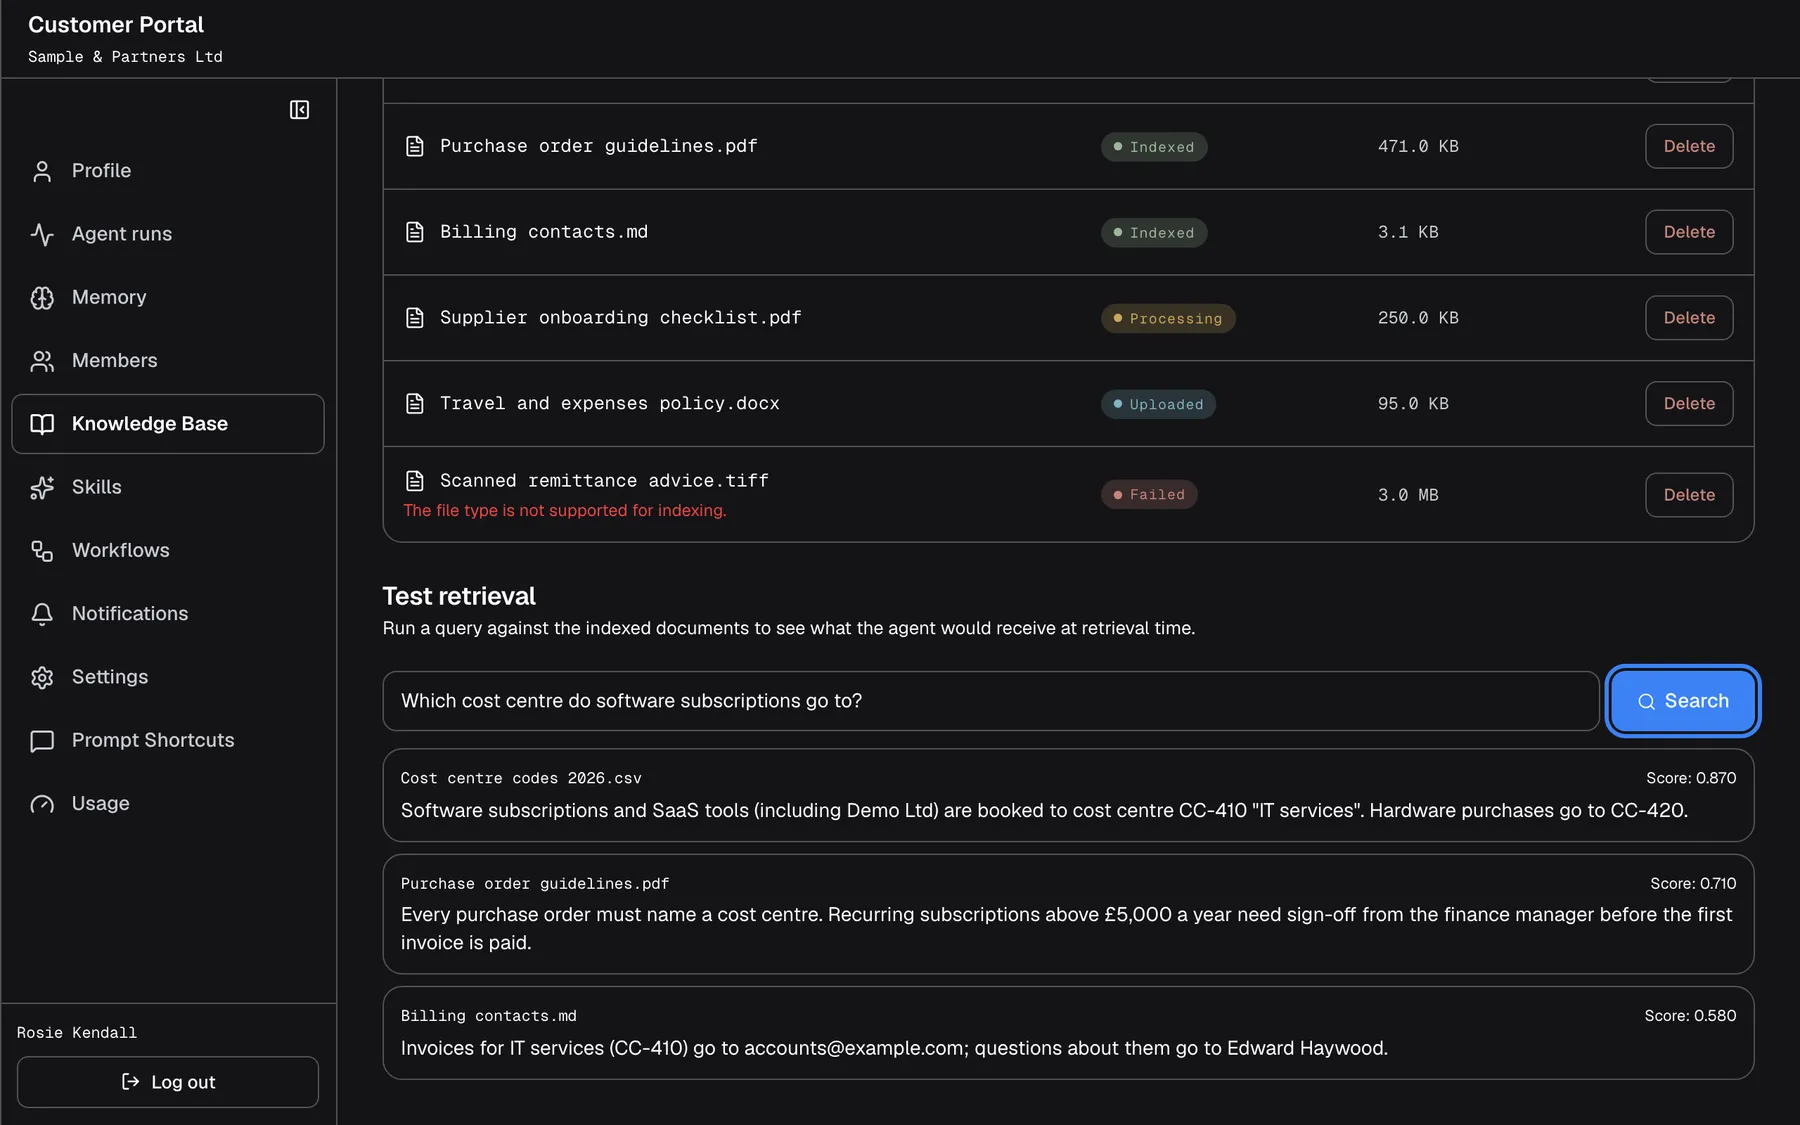
Task: Click the Settings gear icon
Action: click(x=42, y=677)
